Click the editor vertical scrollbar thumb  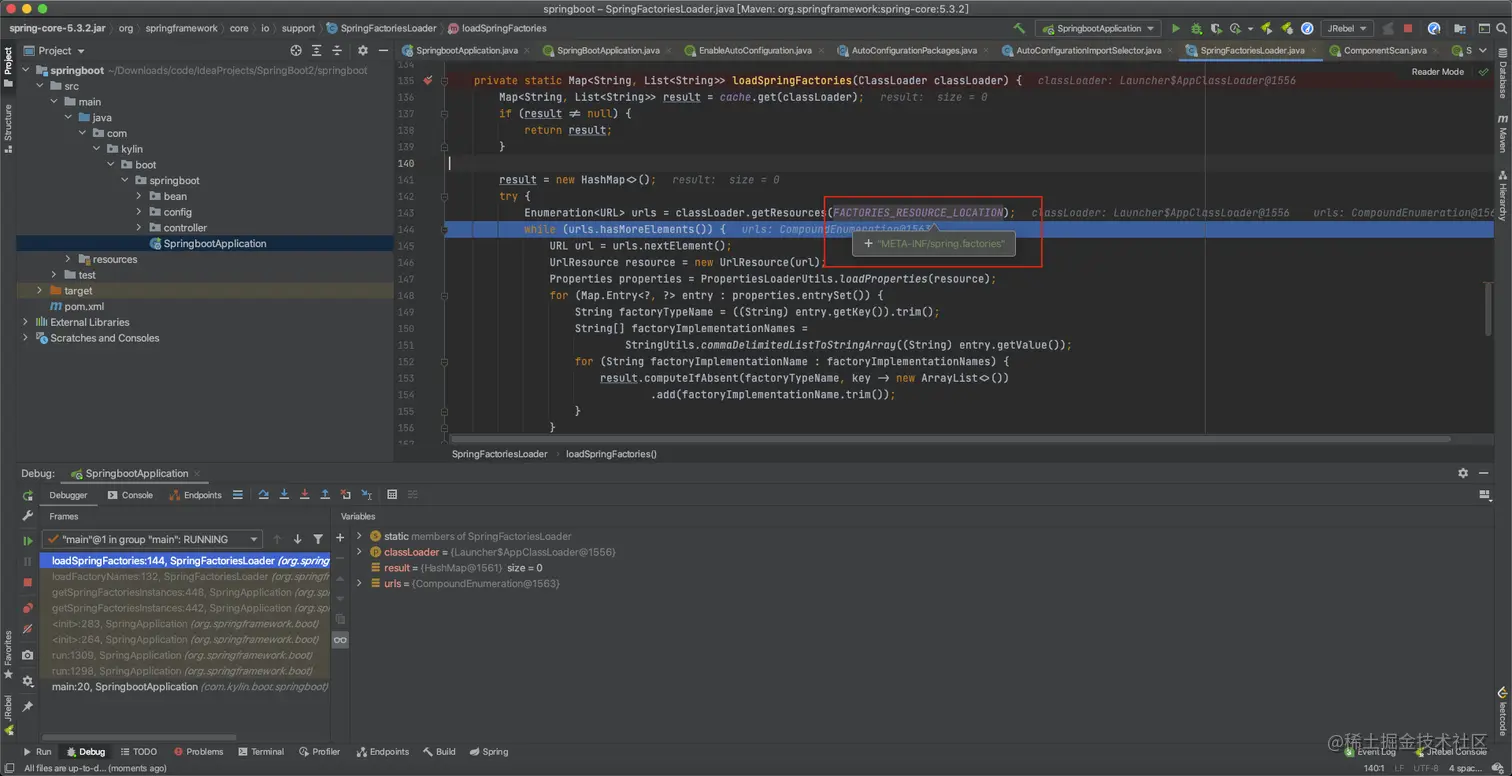pyautogui.click(x=1489, y=307)
